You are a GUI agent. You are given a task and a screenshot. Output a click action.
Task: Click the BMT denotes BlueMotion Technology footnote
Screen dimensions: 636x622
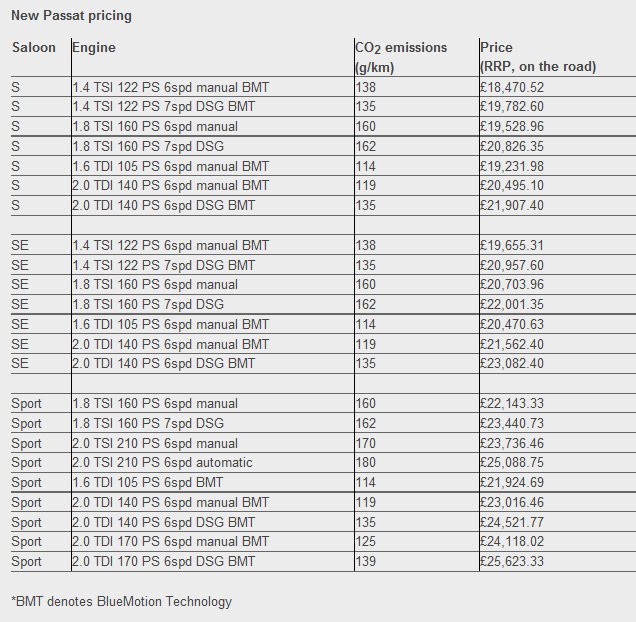[122, 601]
